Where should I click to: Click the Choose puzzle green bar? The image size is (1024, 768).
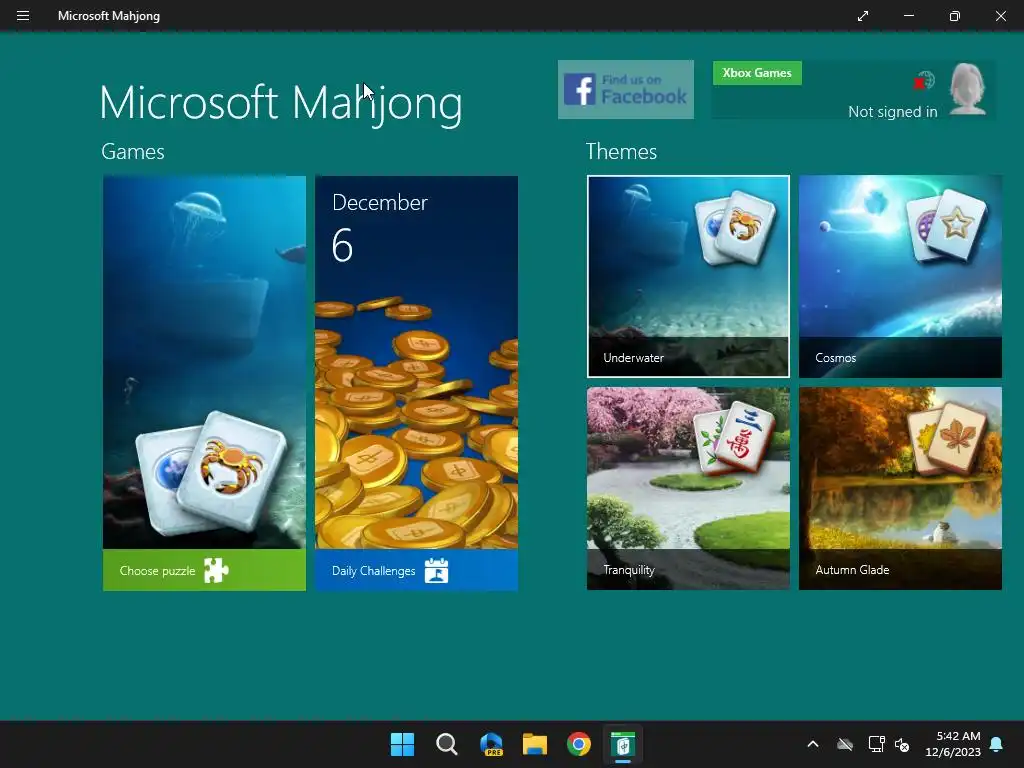(x=204, y=570)
